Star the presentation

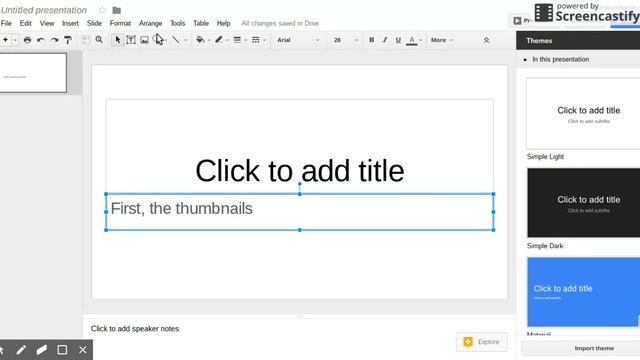click(102, 10)
